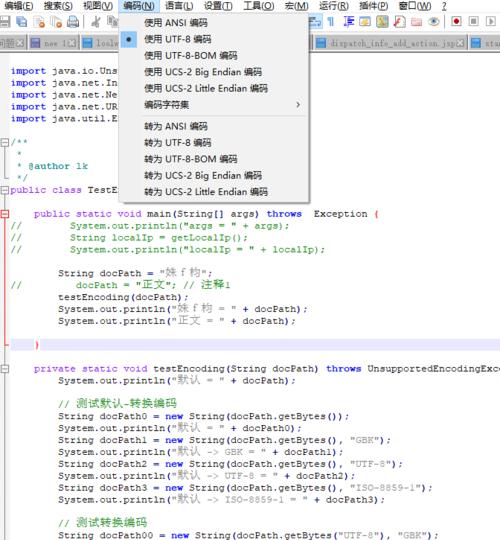This screenshot has height=540, width=500.
Task: Open the 宏(M) menu
Action: 296,6
